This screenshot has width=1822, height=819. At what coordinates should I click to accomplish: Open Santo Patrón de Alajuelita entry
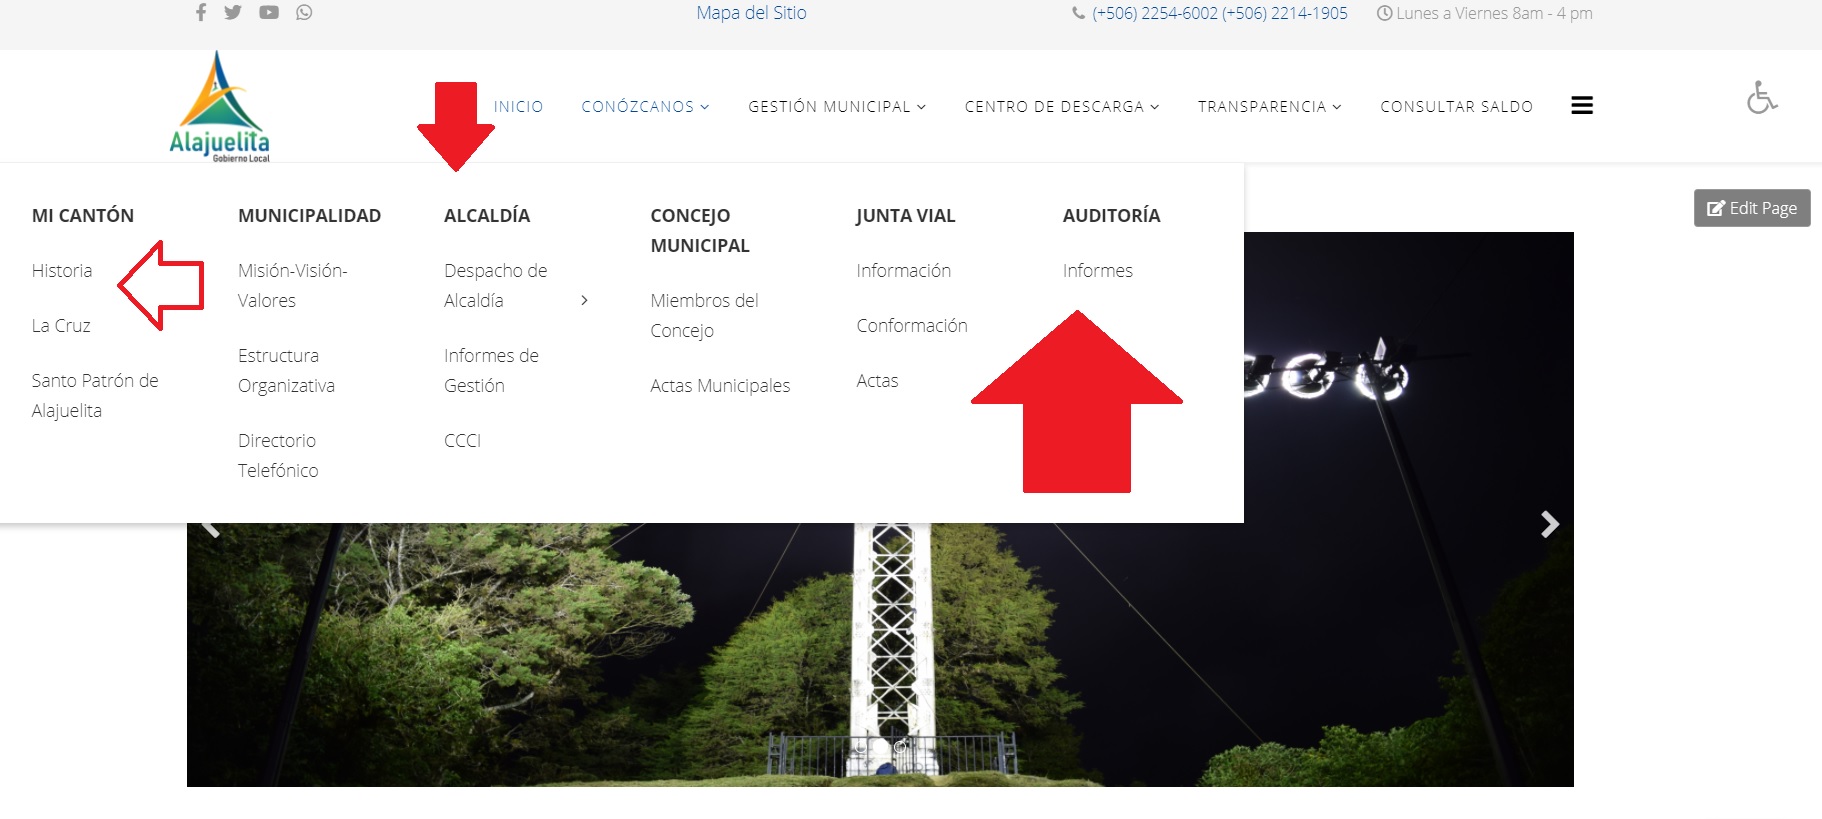(x=95, y=395)
